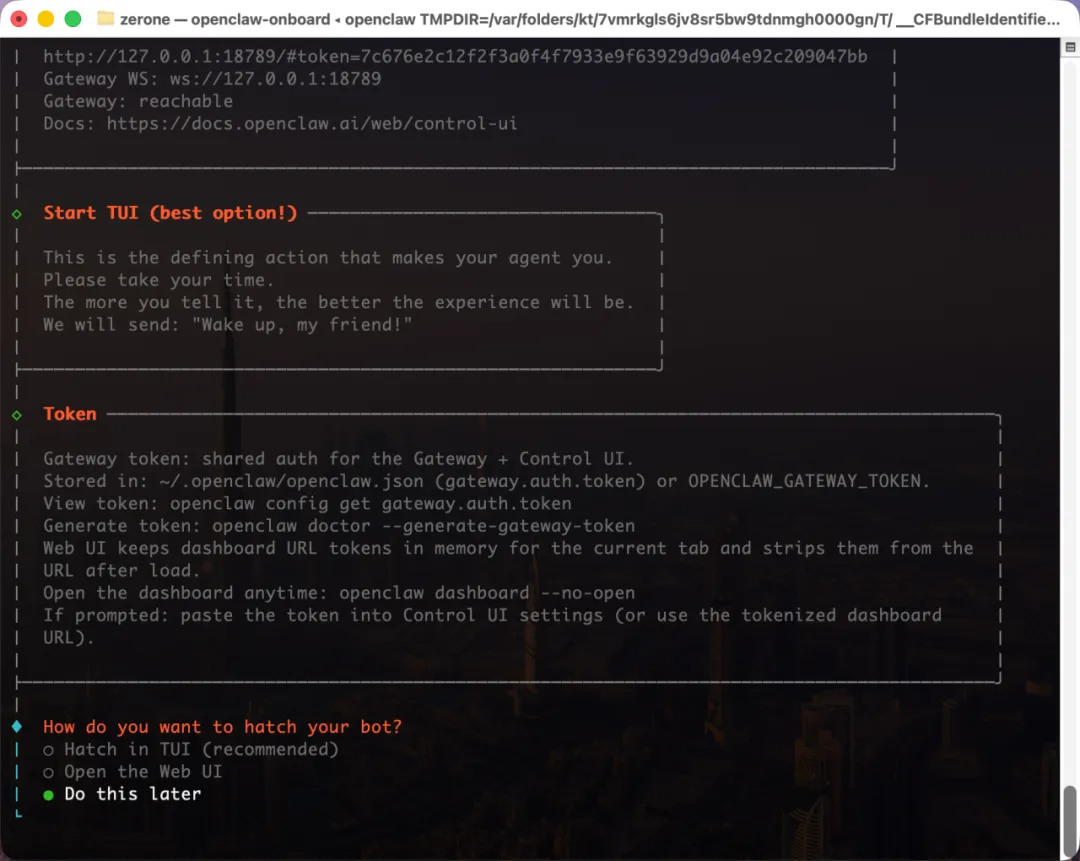The image size is (1080, 861).
Task: Open the docs.openclaw.ai control-ui link
Action: tap(311, 123)
